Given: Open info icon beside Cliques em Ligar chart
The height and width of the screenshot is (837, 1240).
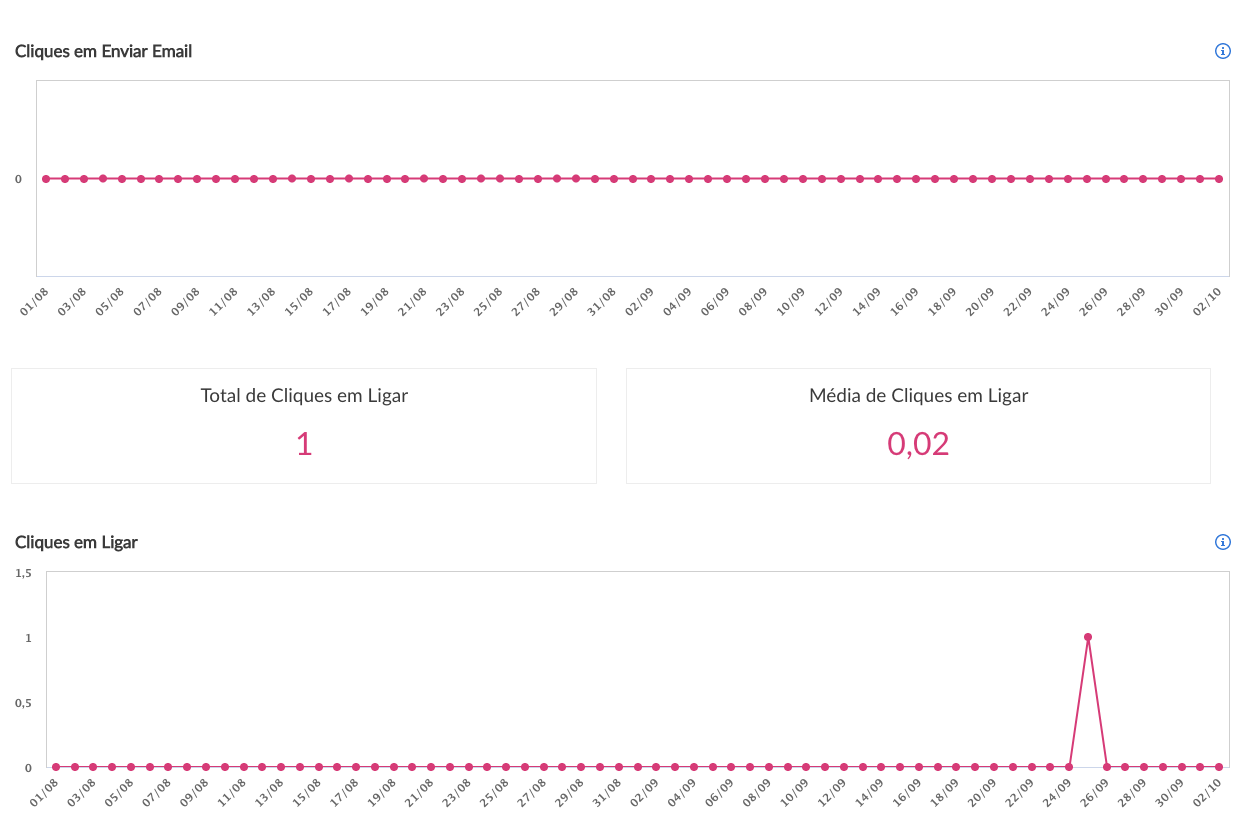Looking at the screenshot, I should [1222, 542].
